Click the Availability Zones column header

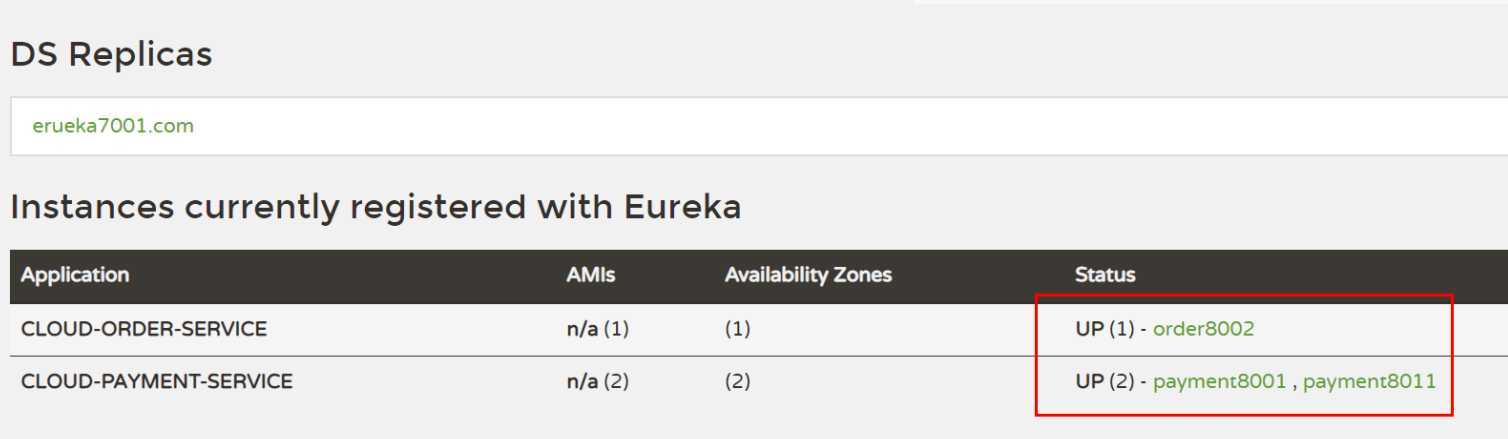(x=808, y=275)
